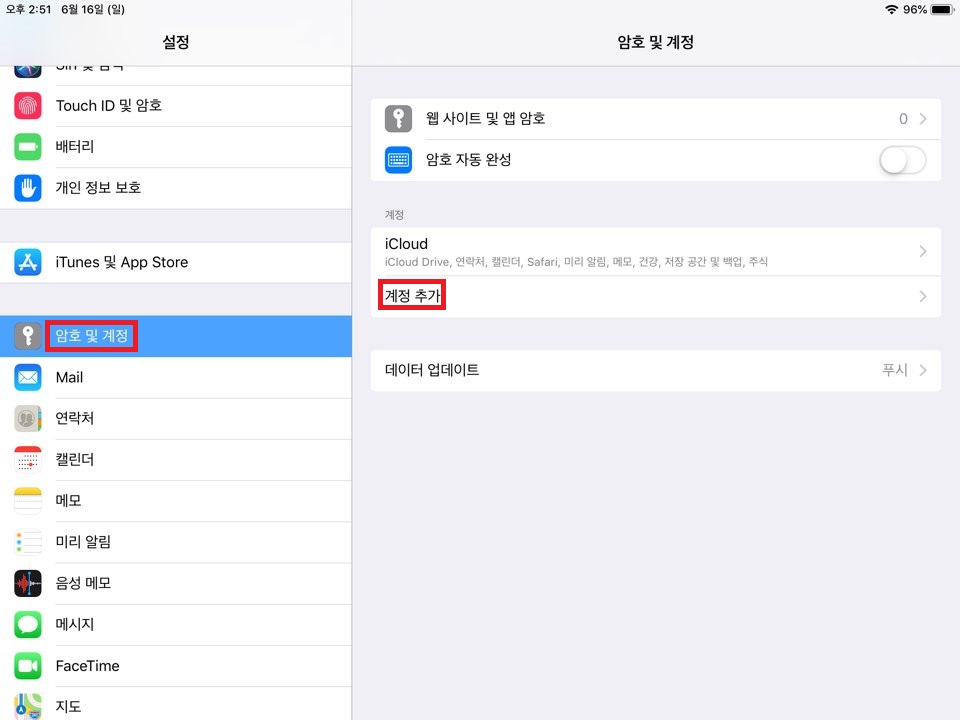Select the 메모 (Notes) icon

pos(28,500)
